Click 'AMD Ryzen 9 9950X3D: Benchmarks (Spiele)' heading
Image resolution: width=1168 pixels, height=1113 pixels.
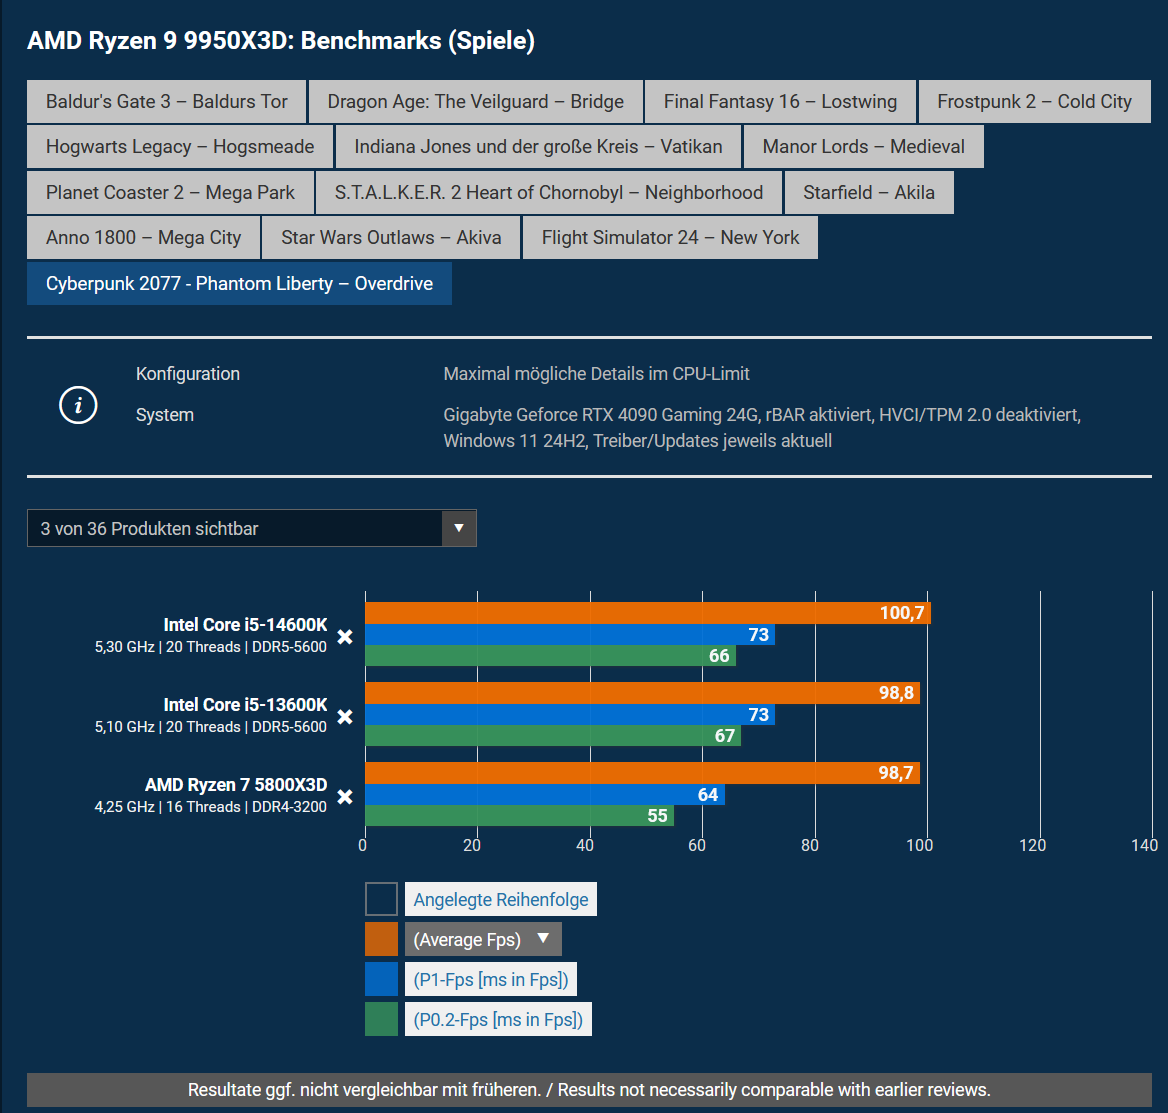(281, 40)
